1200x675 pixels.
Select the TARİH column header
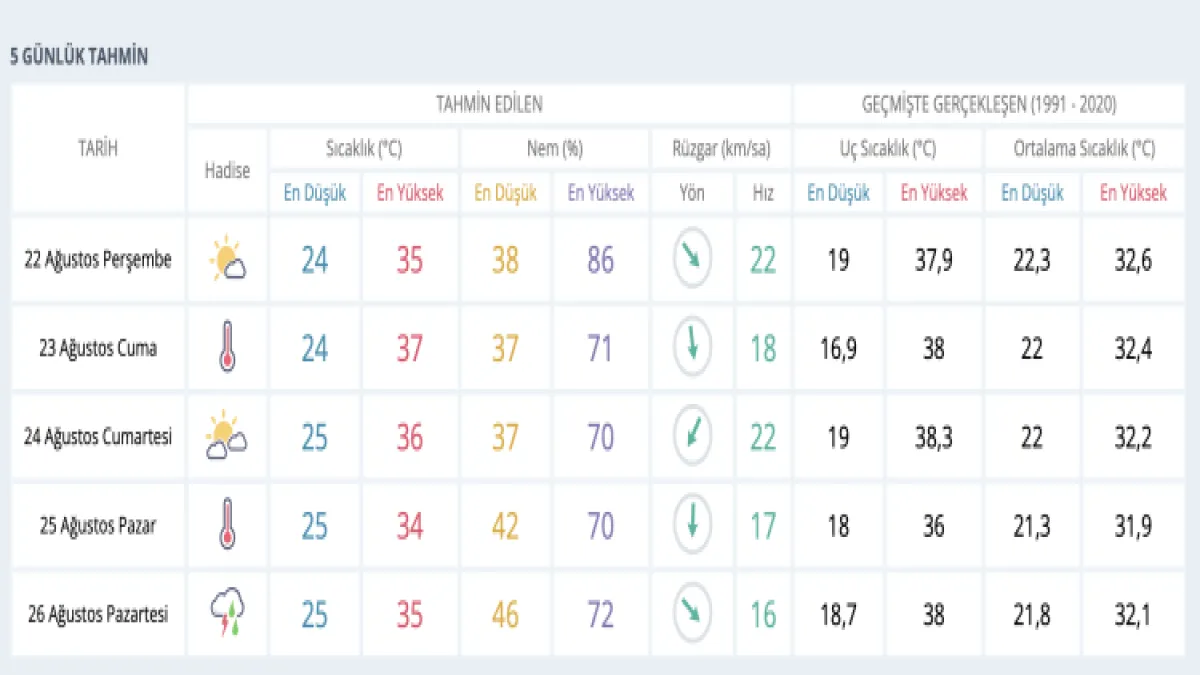pos(98,148)
